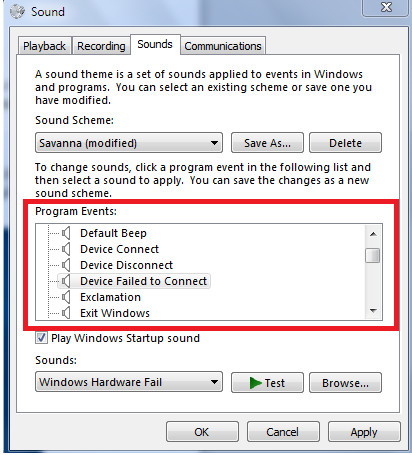Click the Sound icon in the title bar
This screenshot has height=455, width=412.
tap(17, 12)
